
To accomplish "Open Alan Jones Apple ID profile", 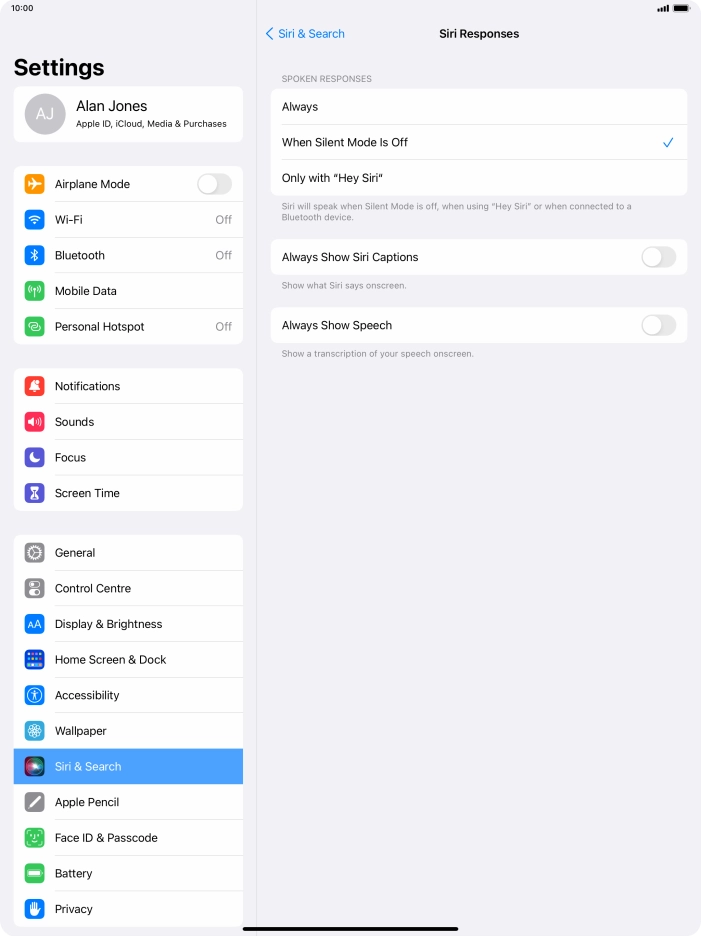I will [128, 114].
